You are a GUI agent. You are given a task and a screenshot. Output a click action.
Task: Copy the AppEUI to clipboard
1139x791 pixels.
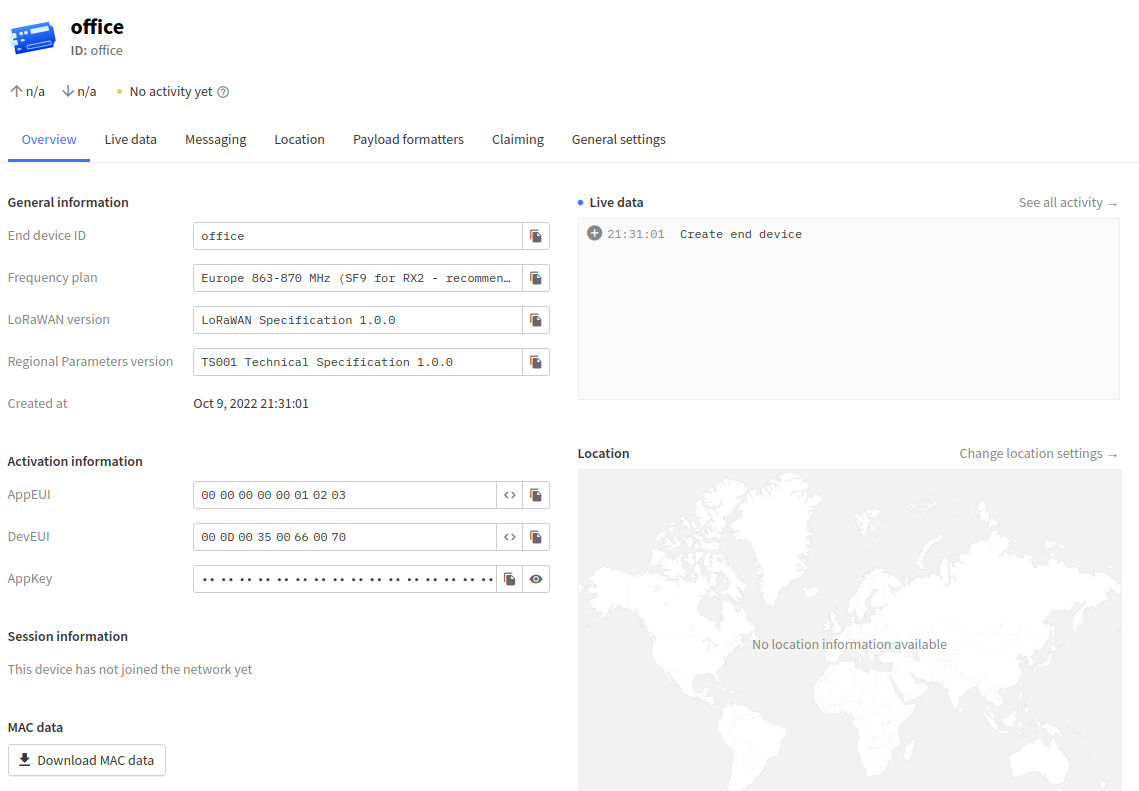(x=536, y=495)
